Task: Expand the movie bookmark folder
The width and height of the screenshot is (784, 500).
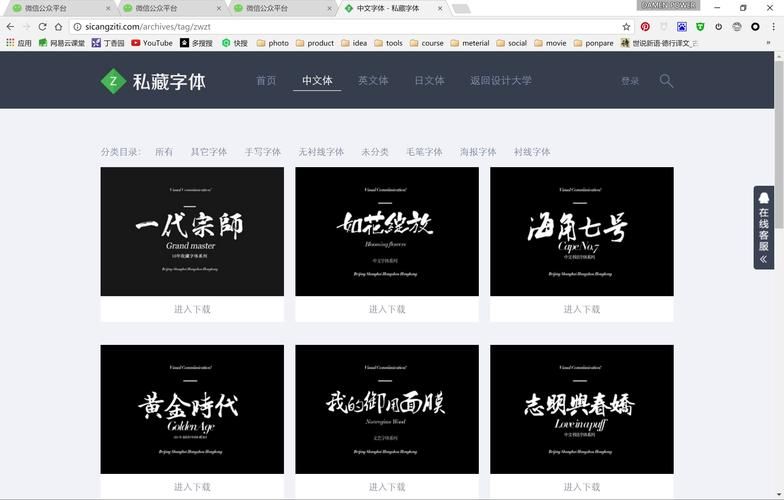Action: pyautogui.click(x=550, y=43)
